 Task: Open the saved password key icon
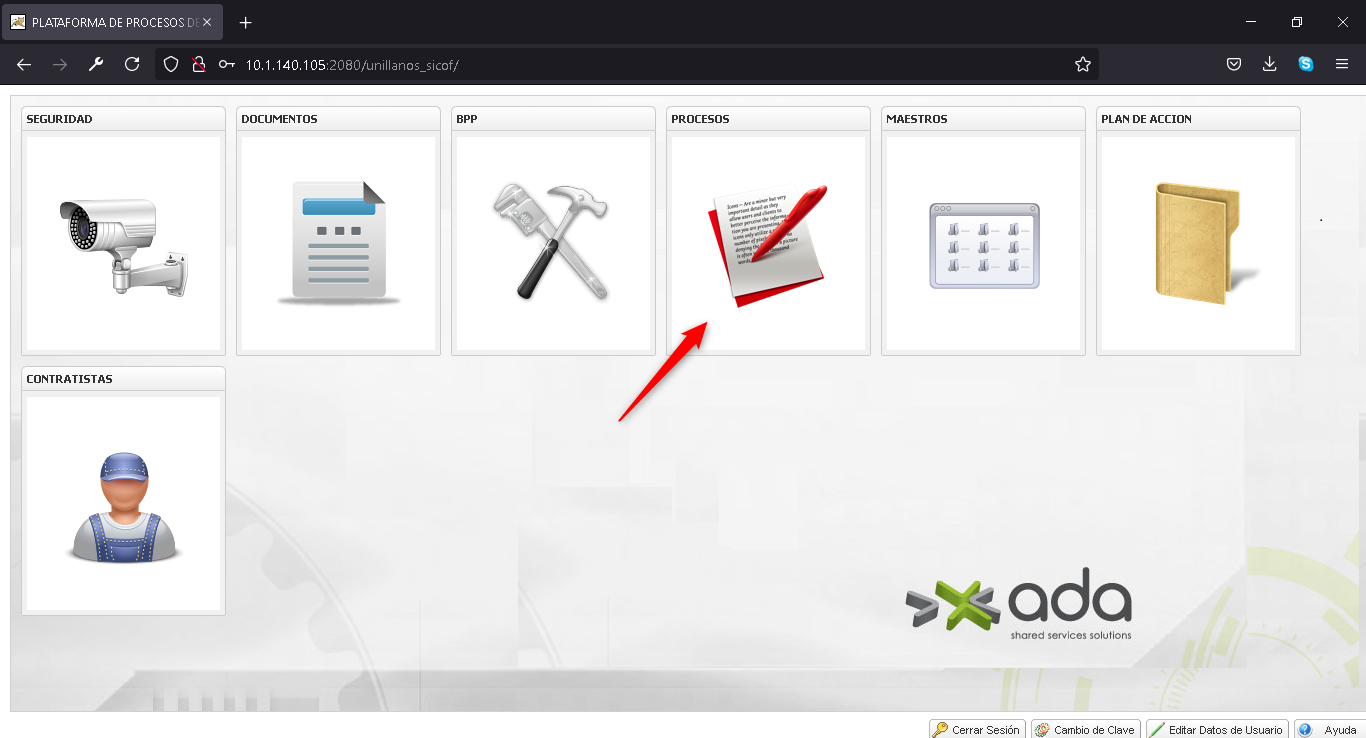pyautogui.click(x=227, y=64)
